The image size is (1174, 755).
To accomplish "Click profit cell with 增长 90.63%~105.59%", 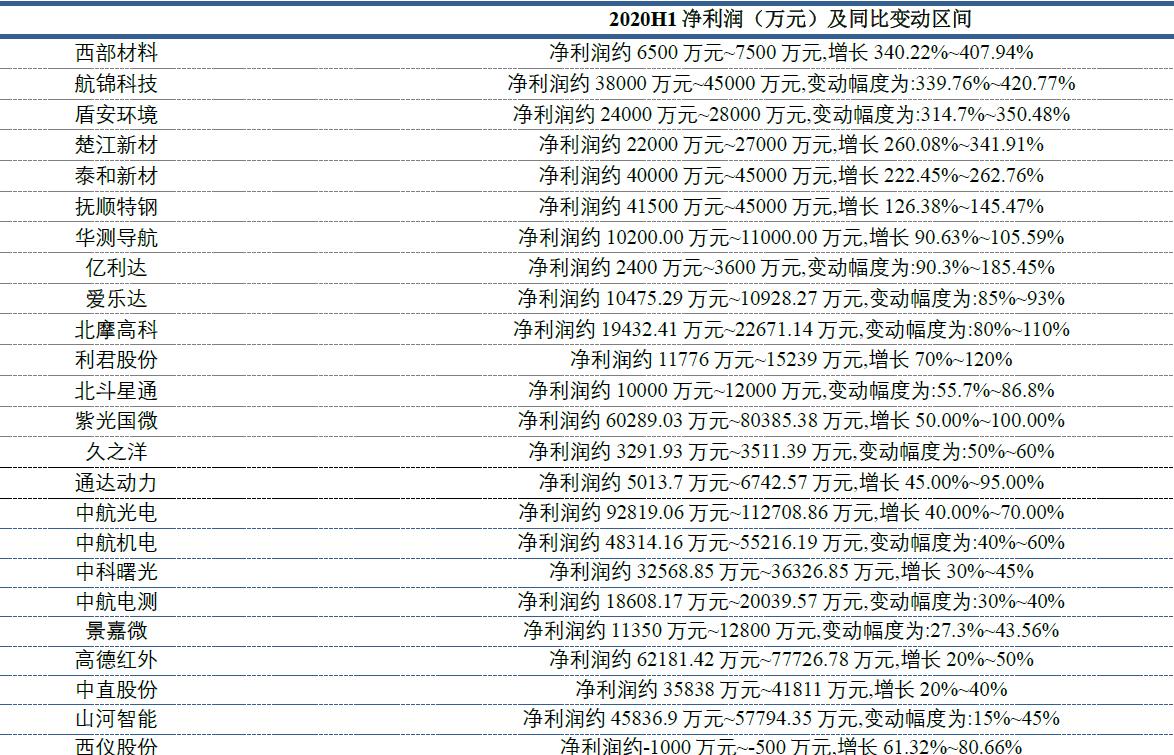I will click(x=791, y=237).
